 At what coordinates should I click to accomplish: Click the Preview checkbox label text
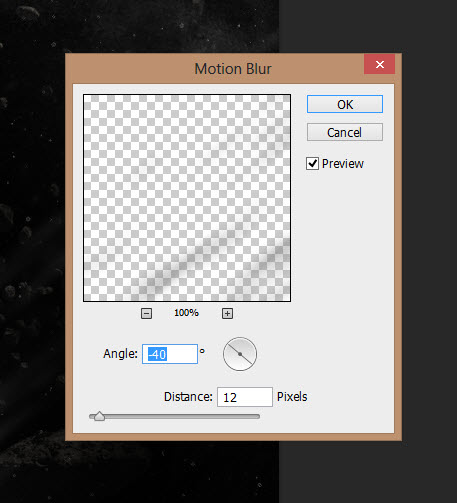343,164
